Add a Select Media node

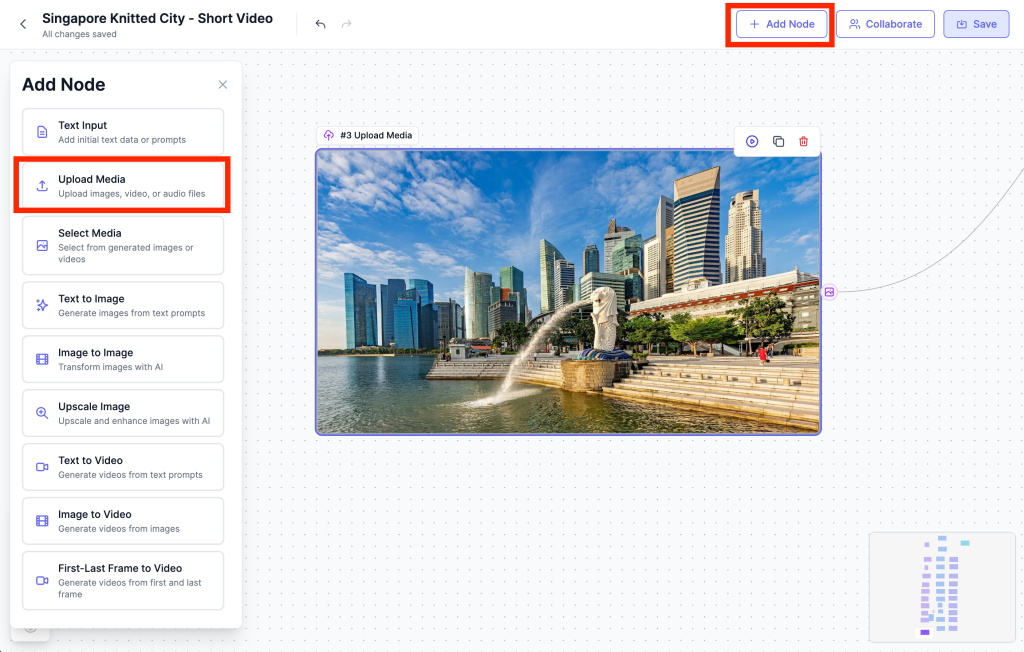pos(123,245)
